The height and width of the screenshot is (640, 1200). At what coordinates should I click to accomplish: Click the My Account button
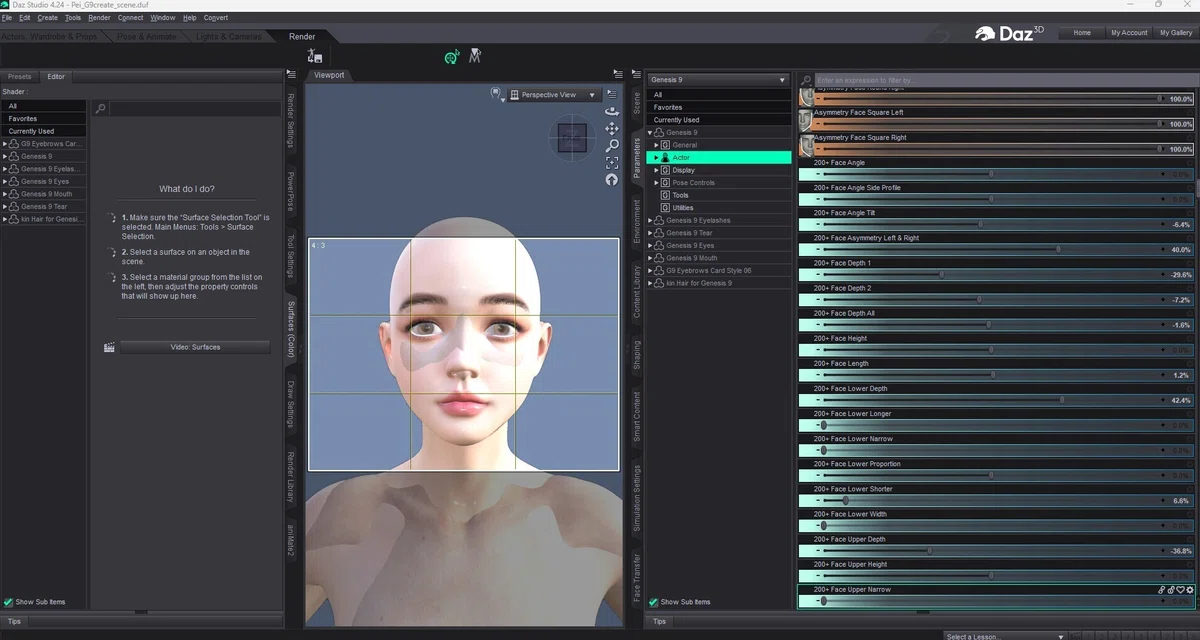(1129, 33)
